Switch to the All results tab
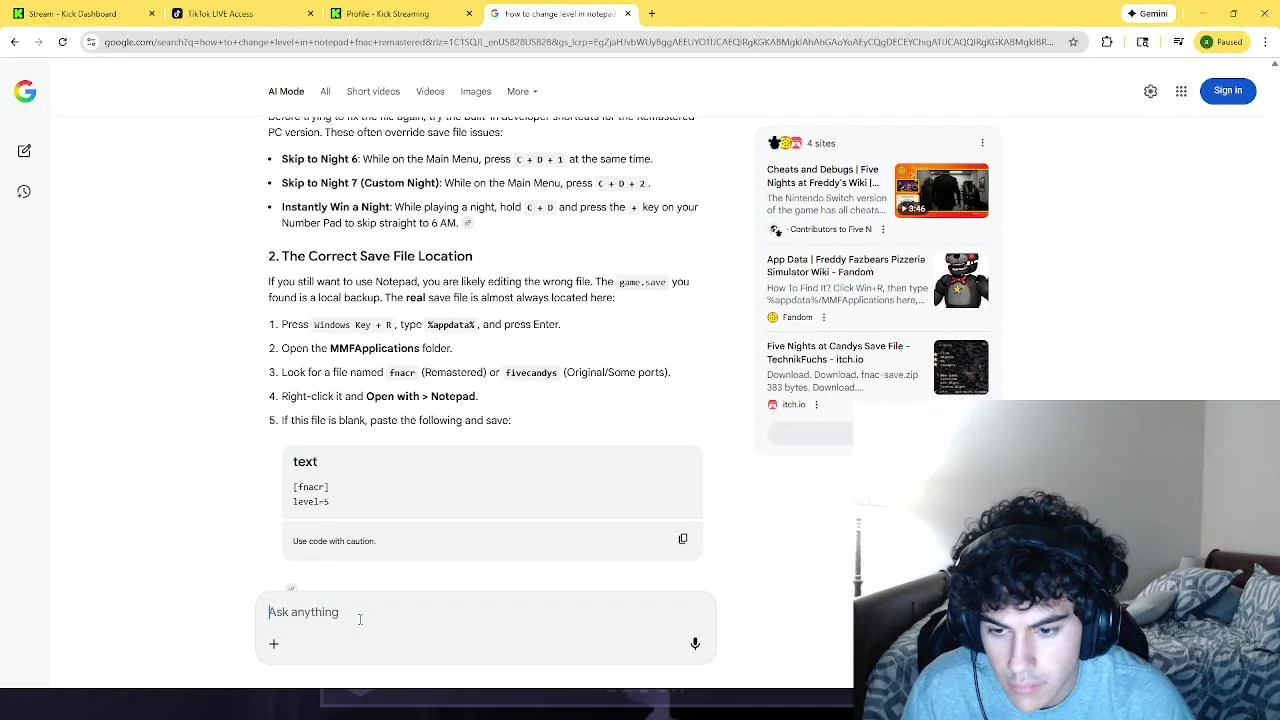 pyautogui.click(x=325, y=92)
